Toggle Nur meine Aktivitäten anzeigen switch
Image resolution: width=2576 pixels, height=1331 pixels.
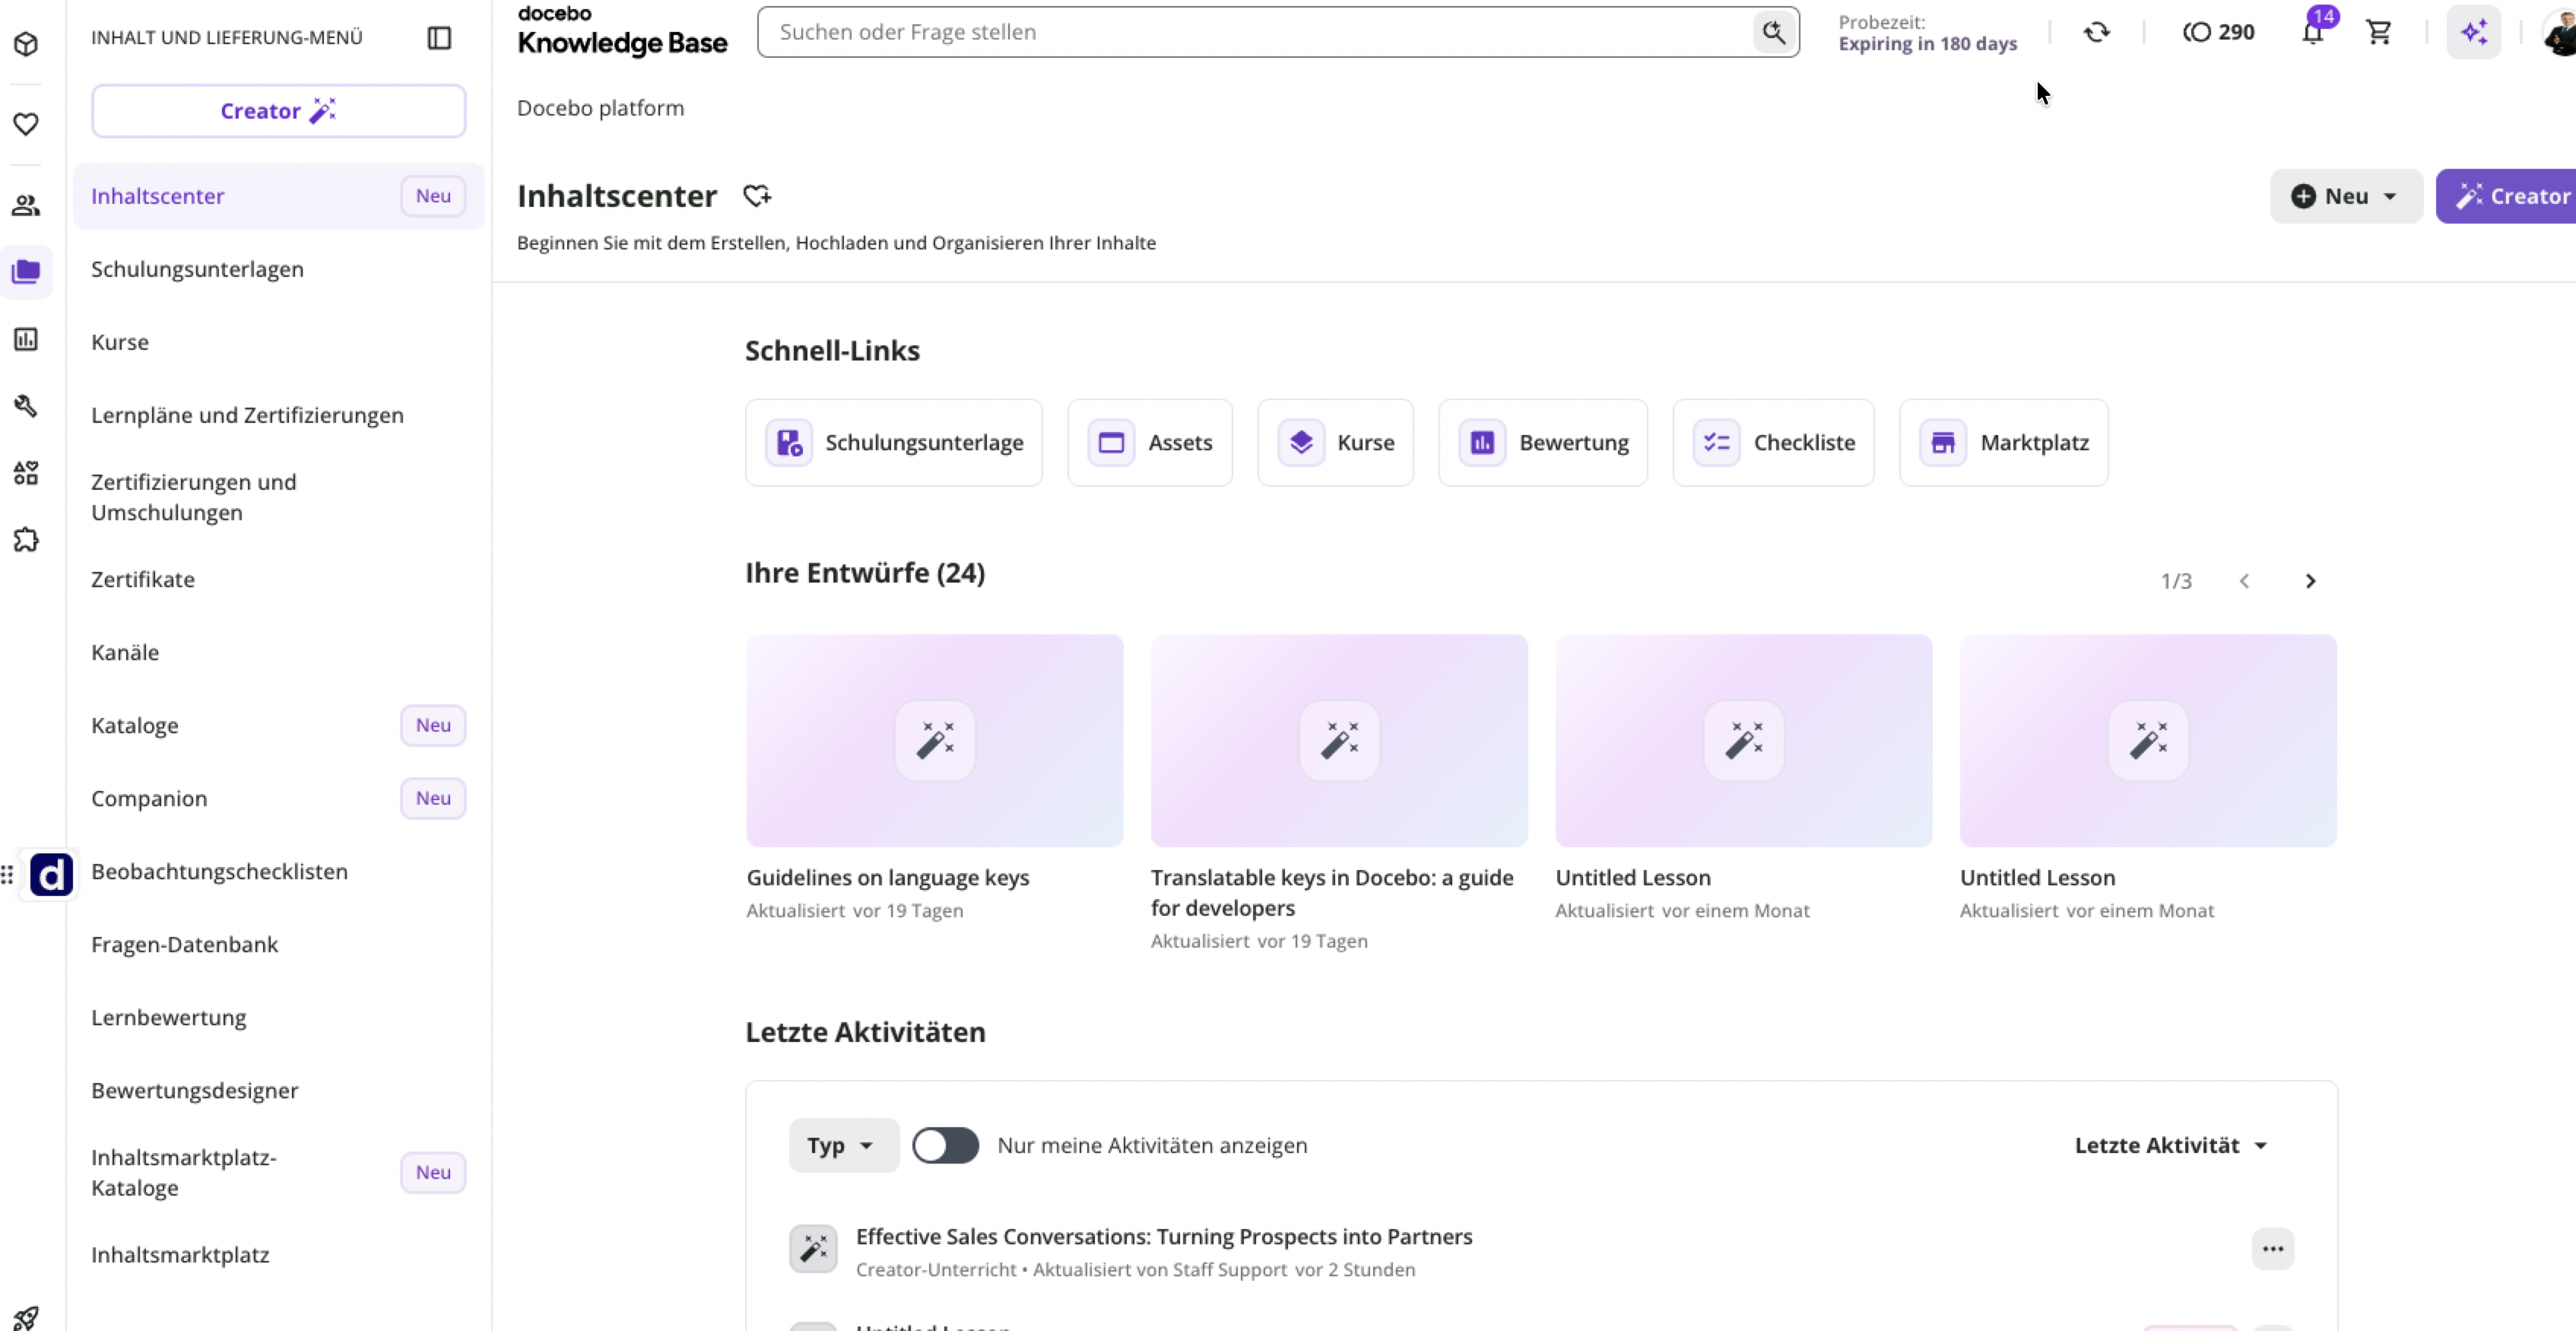coord(945,1145)
